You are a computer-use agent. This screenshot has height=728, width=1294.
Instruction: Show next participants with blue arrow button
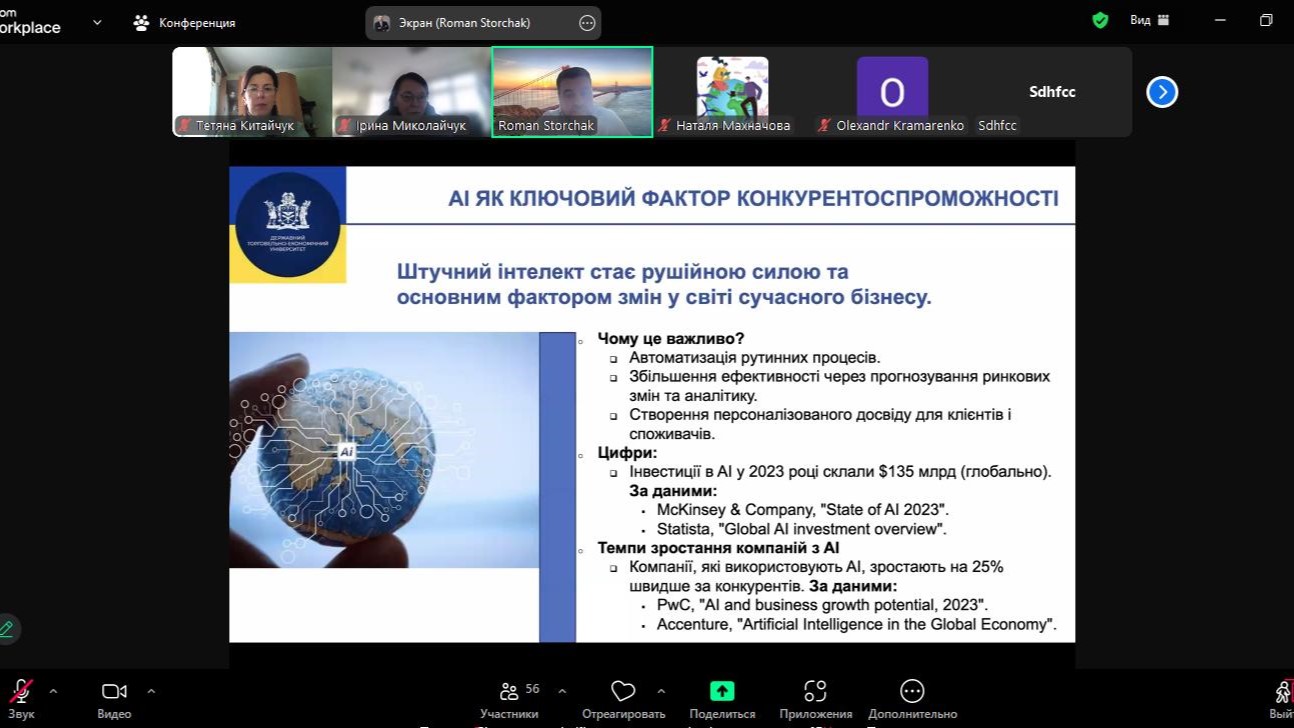pos(1161,92)
